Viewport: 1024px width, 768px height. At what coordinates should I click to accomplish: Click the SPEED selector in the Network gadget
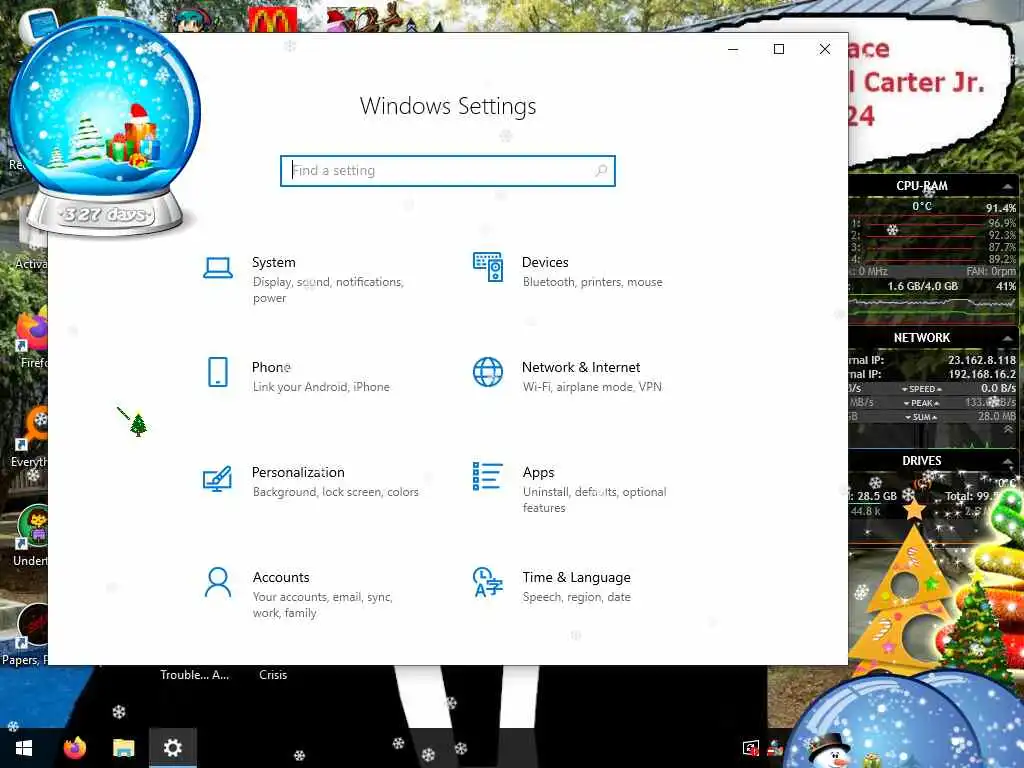point(921,389)
